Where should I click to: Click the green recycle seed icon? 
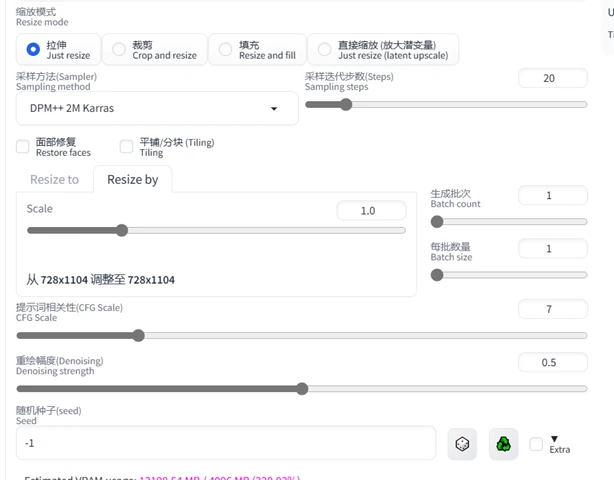click(503, 444)
